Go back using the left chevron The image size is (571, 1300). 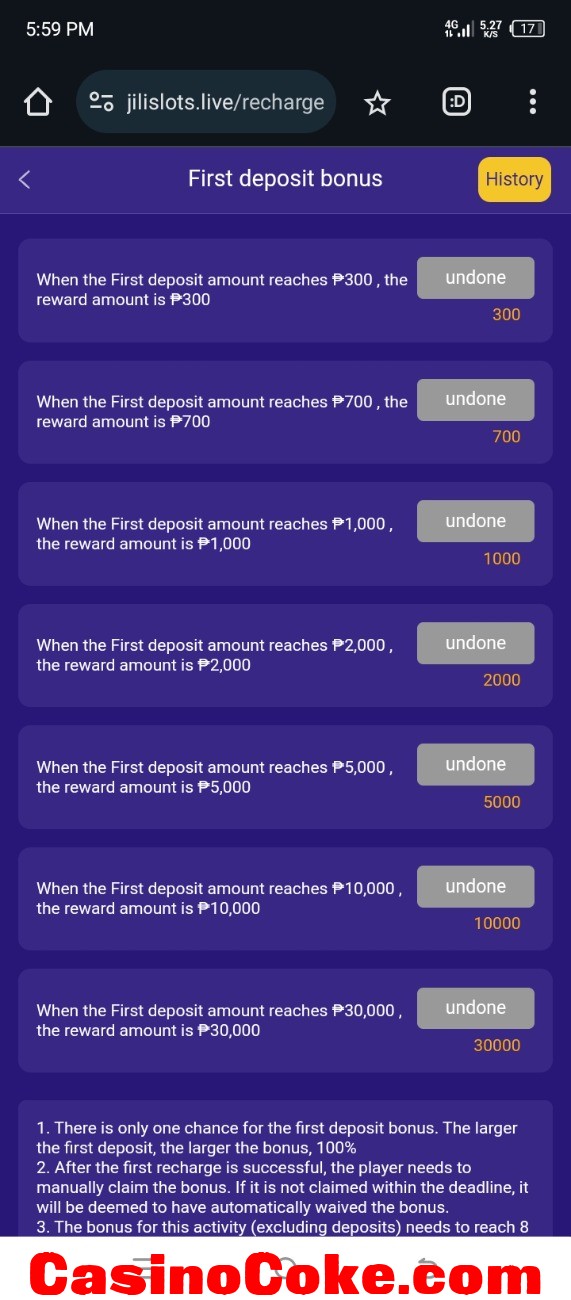25,179
